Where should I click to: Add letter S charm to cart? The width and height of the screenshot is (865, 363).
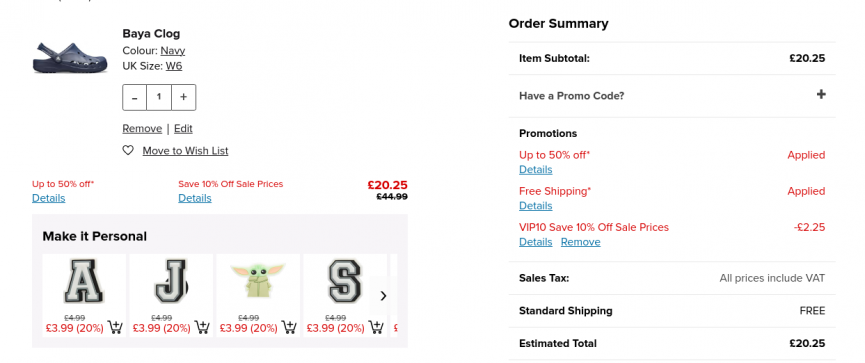376,328
